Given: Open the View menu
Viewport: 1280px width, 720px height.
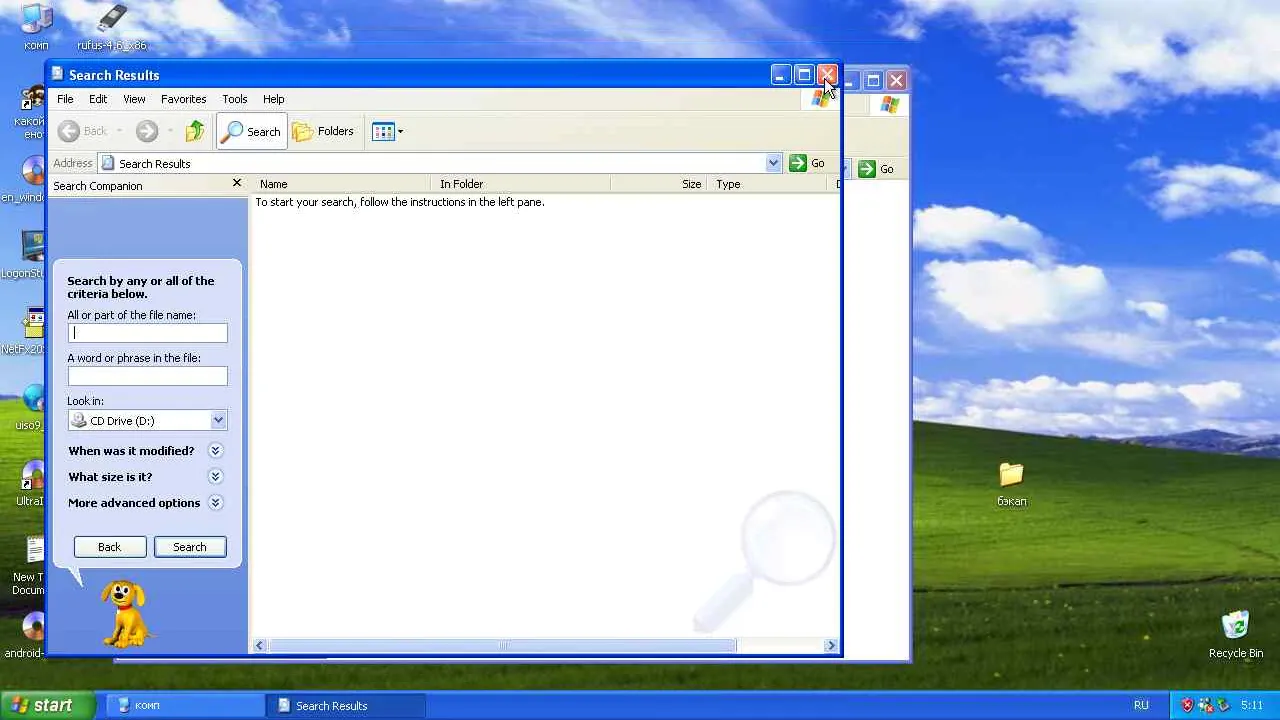Looking at the screenshot, I should (x=134, y=99).
